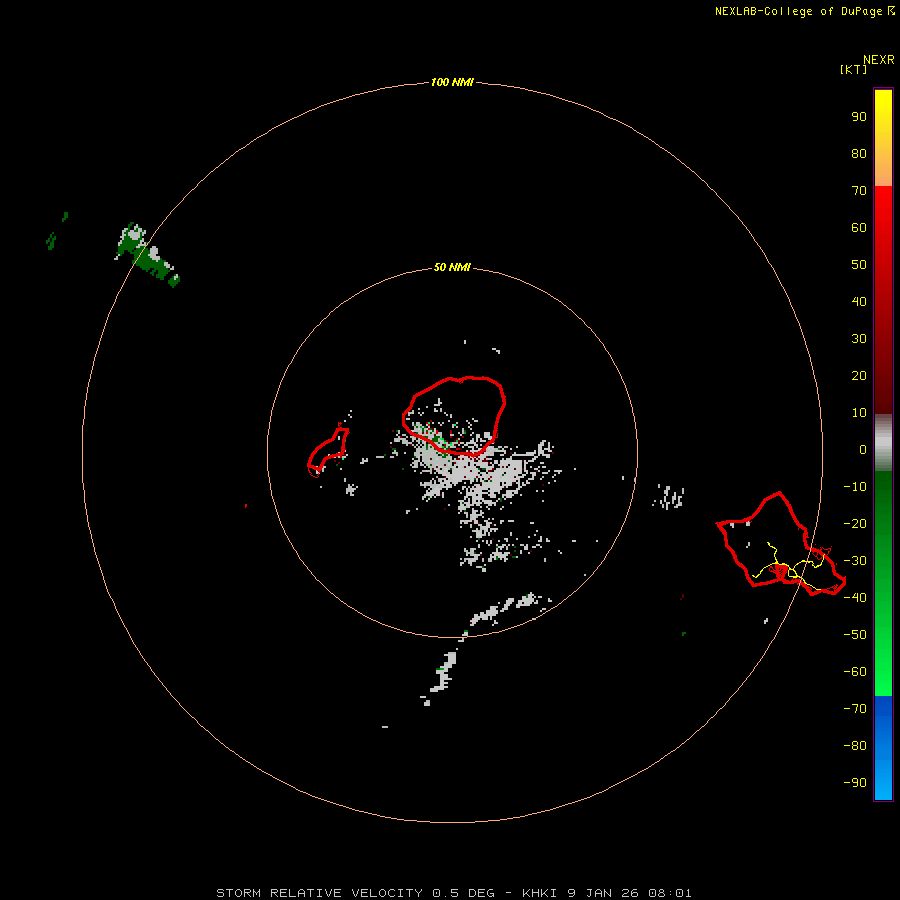Image resolution: width=900 pixels, height=900 pixels.
Task: Click the 50 value on the velocity scale
Action: tap(859, 265)
